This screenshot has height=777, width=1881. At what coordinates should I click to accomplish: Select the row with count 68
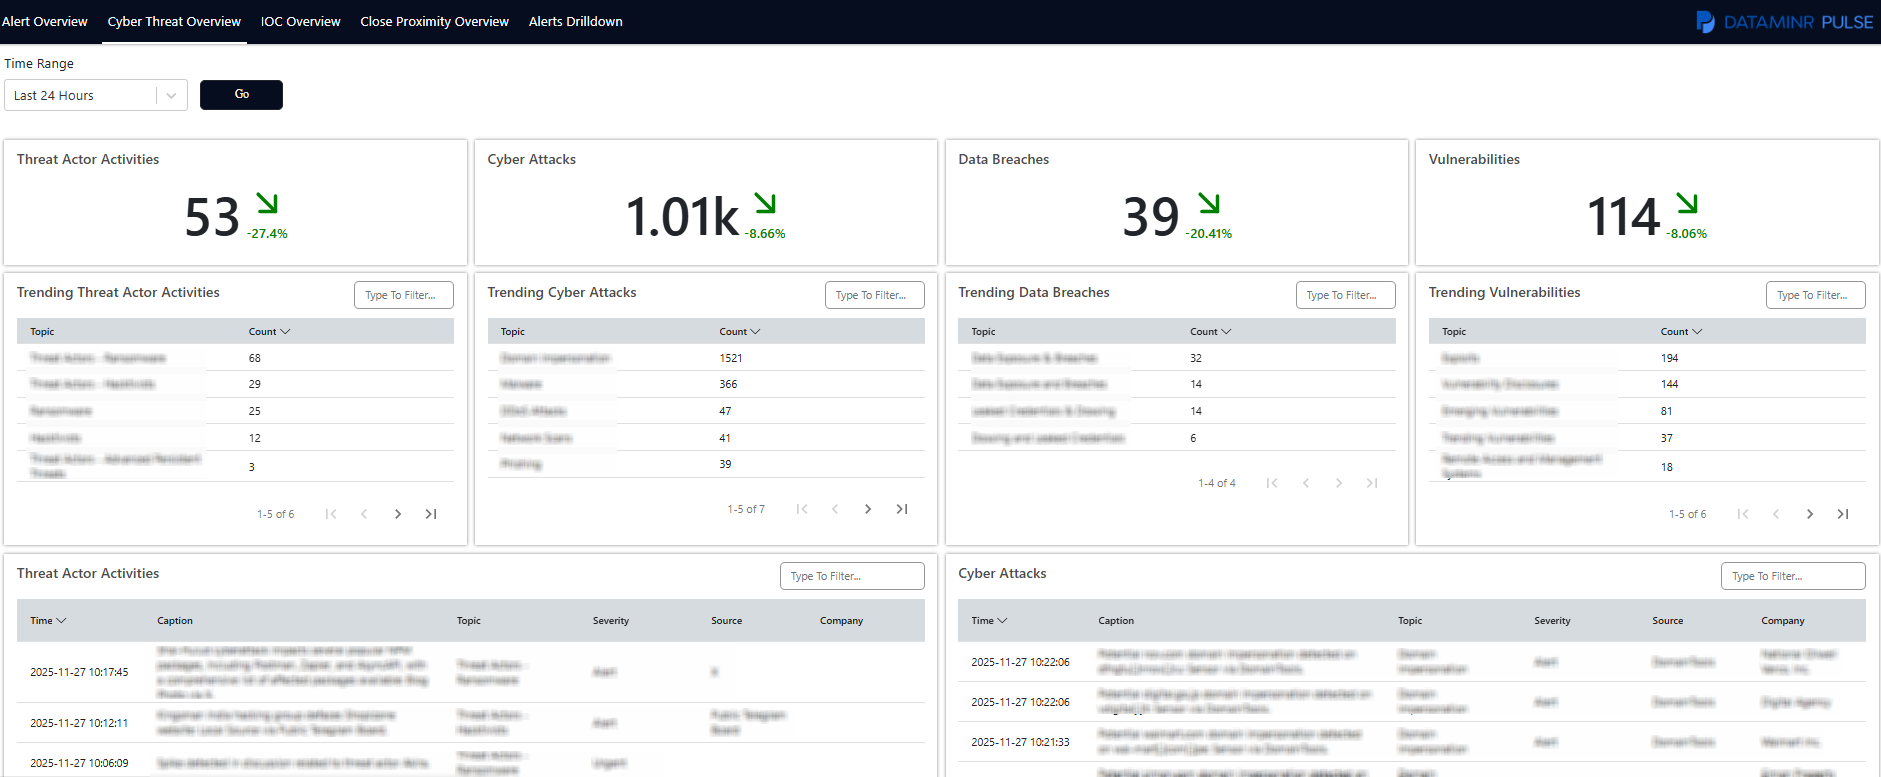pyautogui.click(x=235, y=358)
